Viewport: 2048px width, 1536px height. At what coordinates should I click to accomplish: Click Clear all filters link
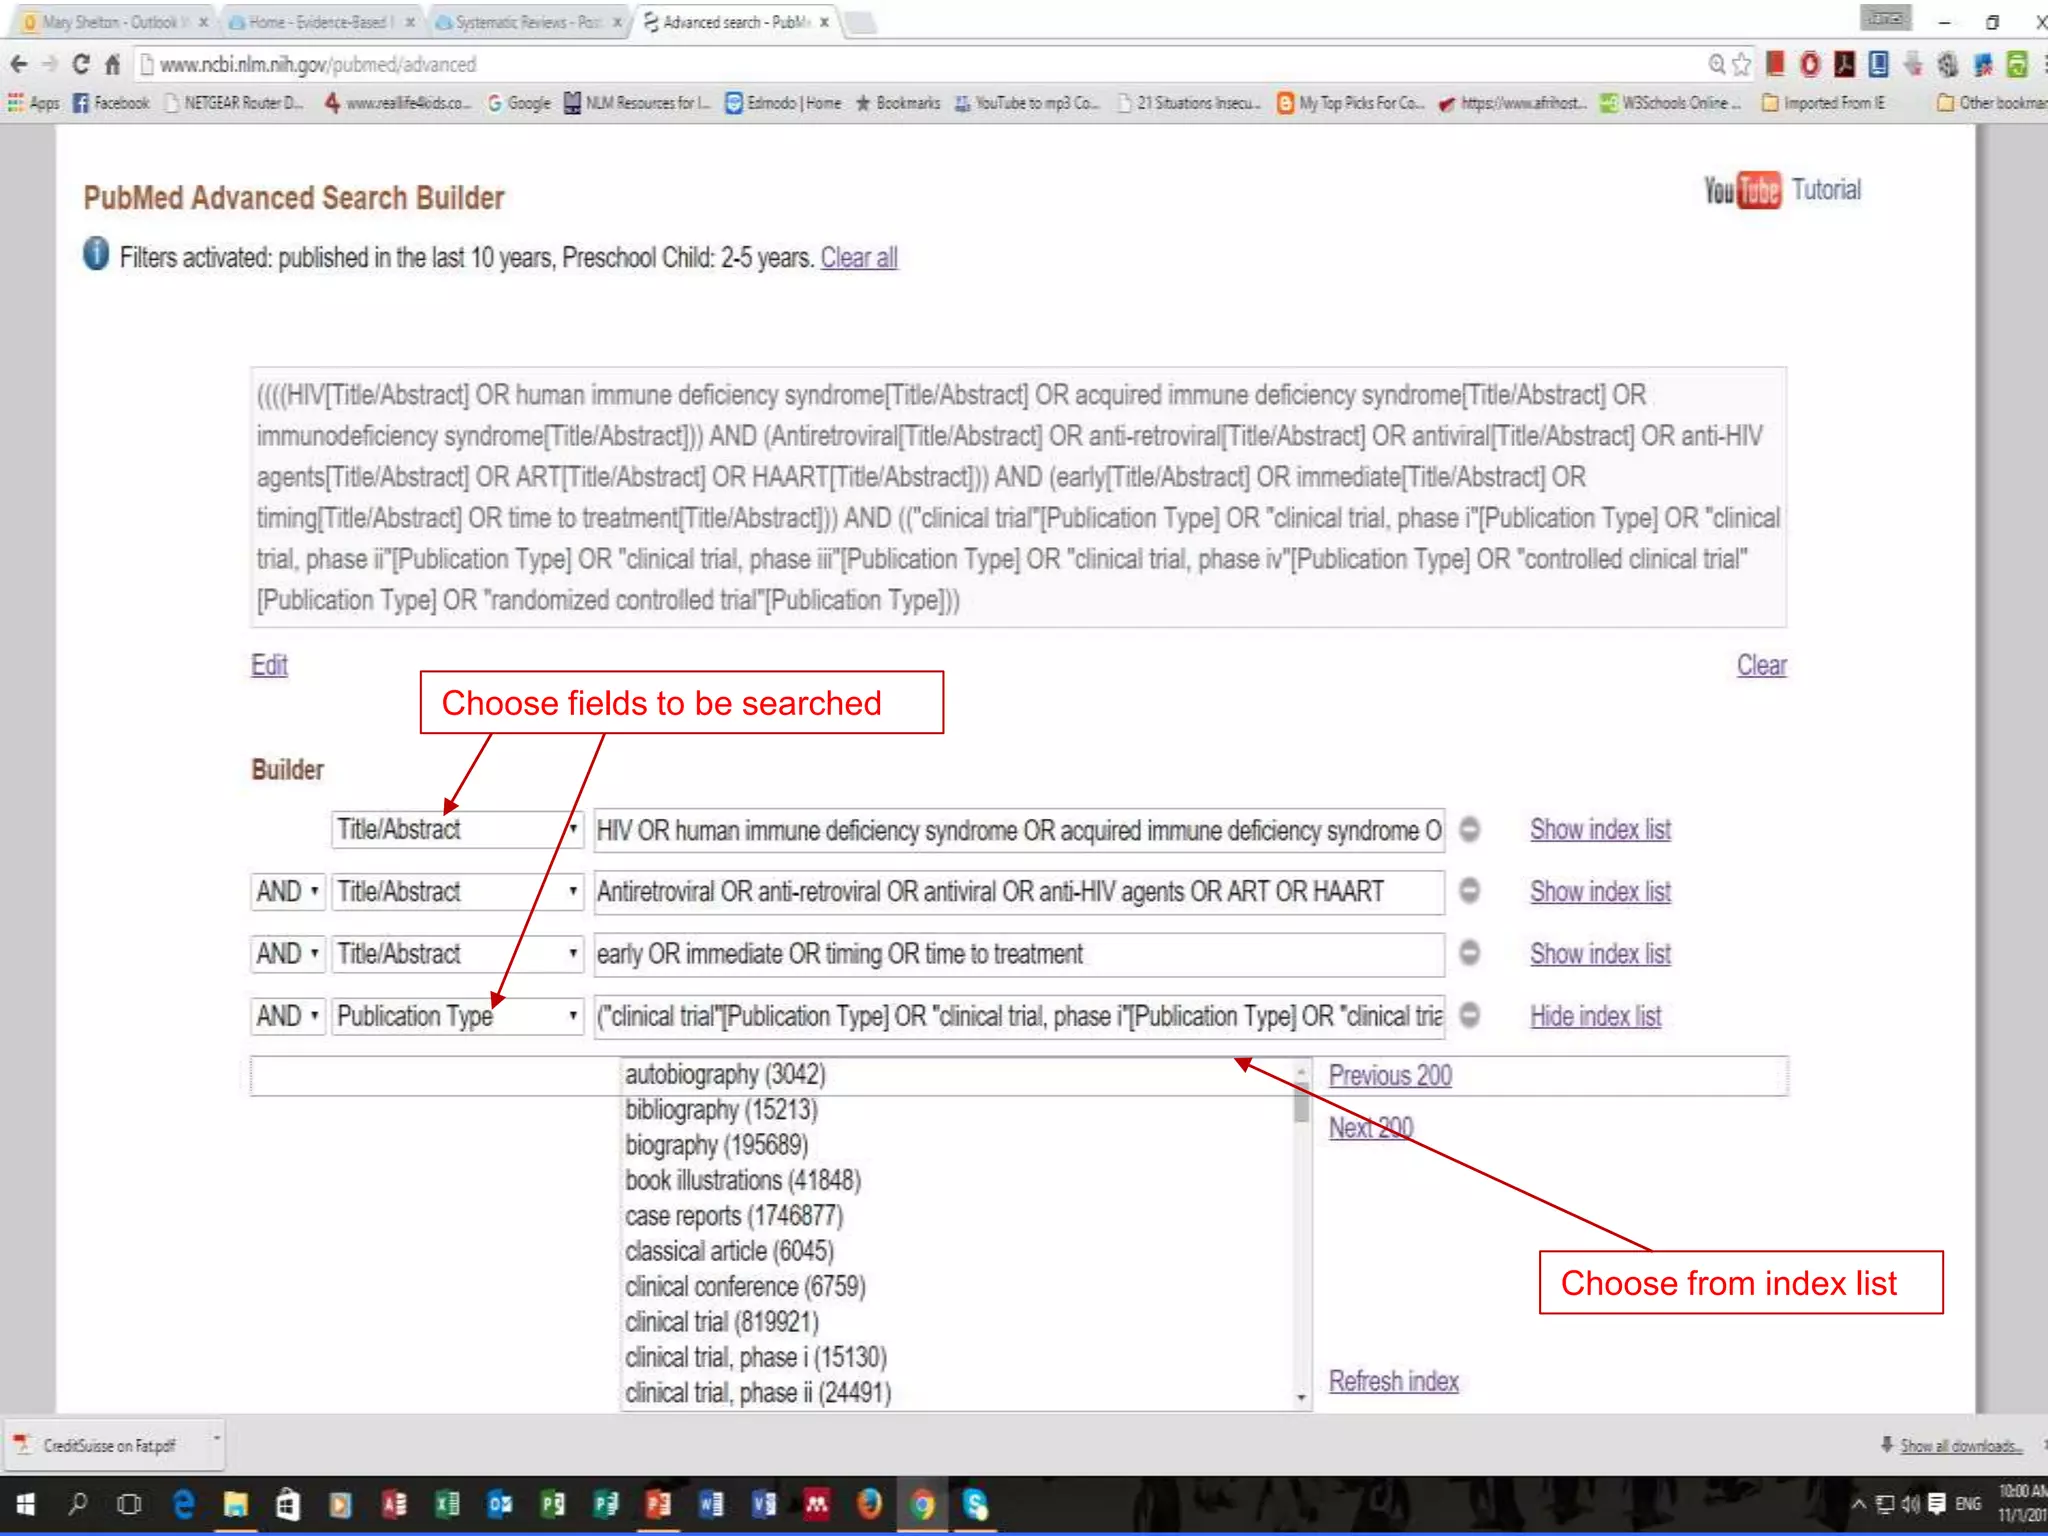point(859,258)
